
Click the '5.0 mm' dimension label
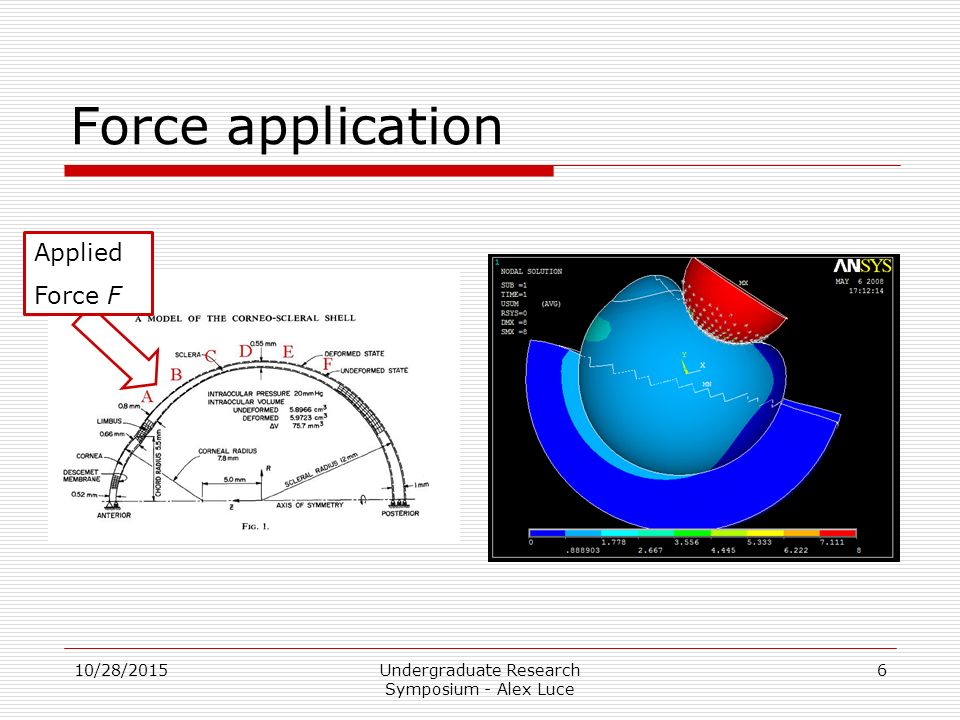pos(234,479)
